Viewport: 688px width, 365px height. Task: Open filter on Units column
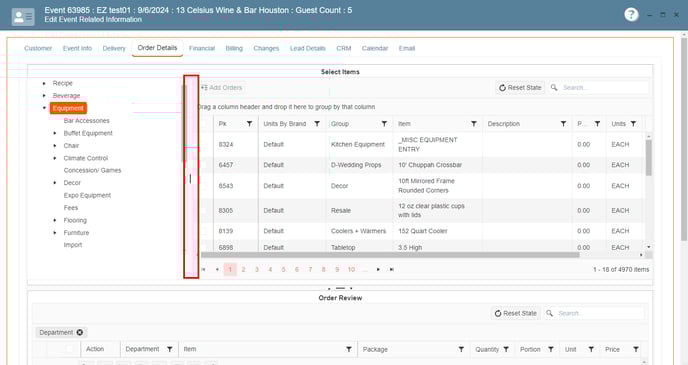pos(633,124)
